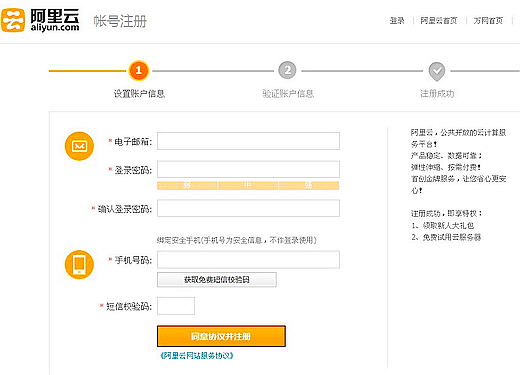Screen dimensions: 520x375
Task: Open 《阿里云网站服务协议》 link
Action: [x=197, y=356]
